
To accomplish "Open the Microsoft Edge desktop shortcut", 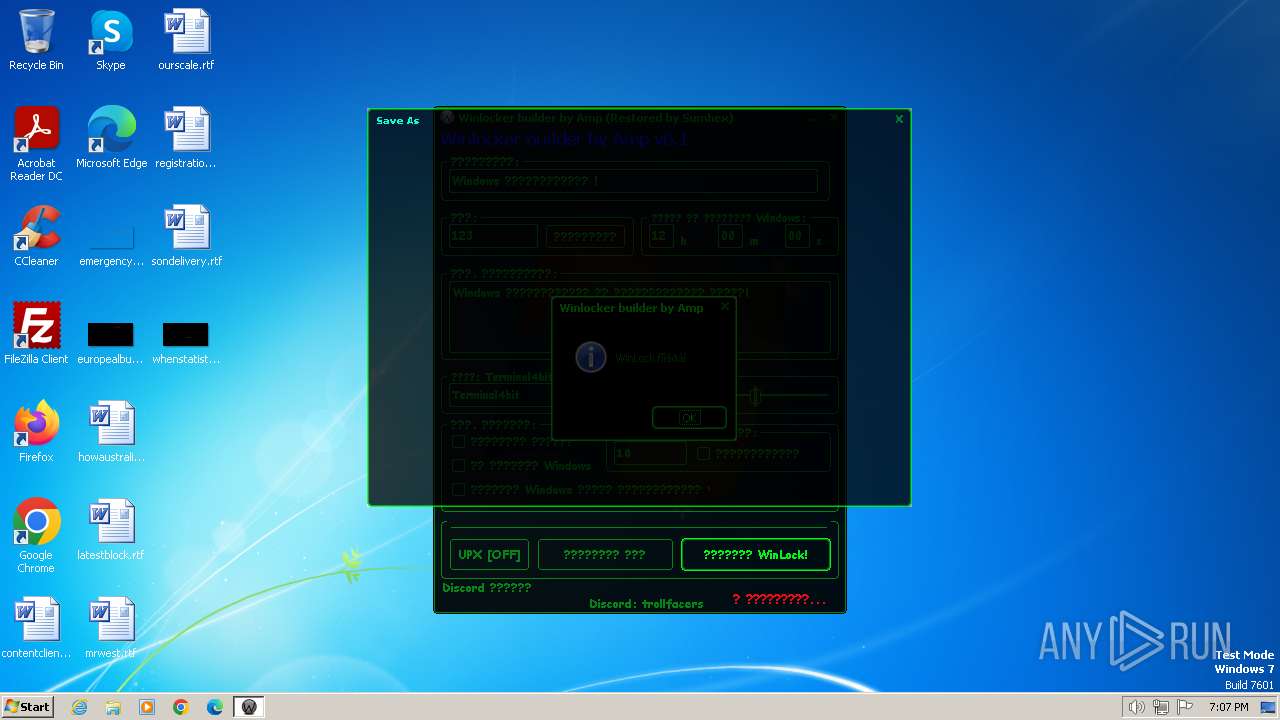I will pos(111,139).
